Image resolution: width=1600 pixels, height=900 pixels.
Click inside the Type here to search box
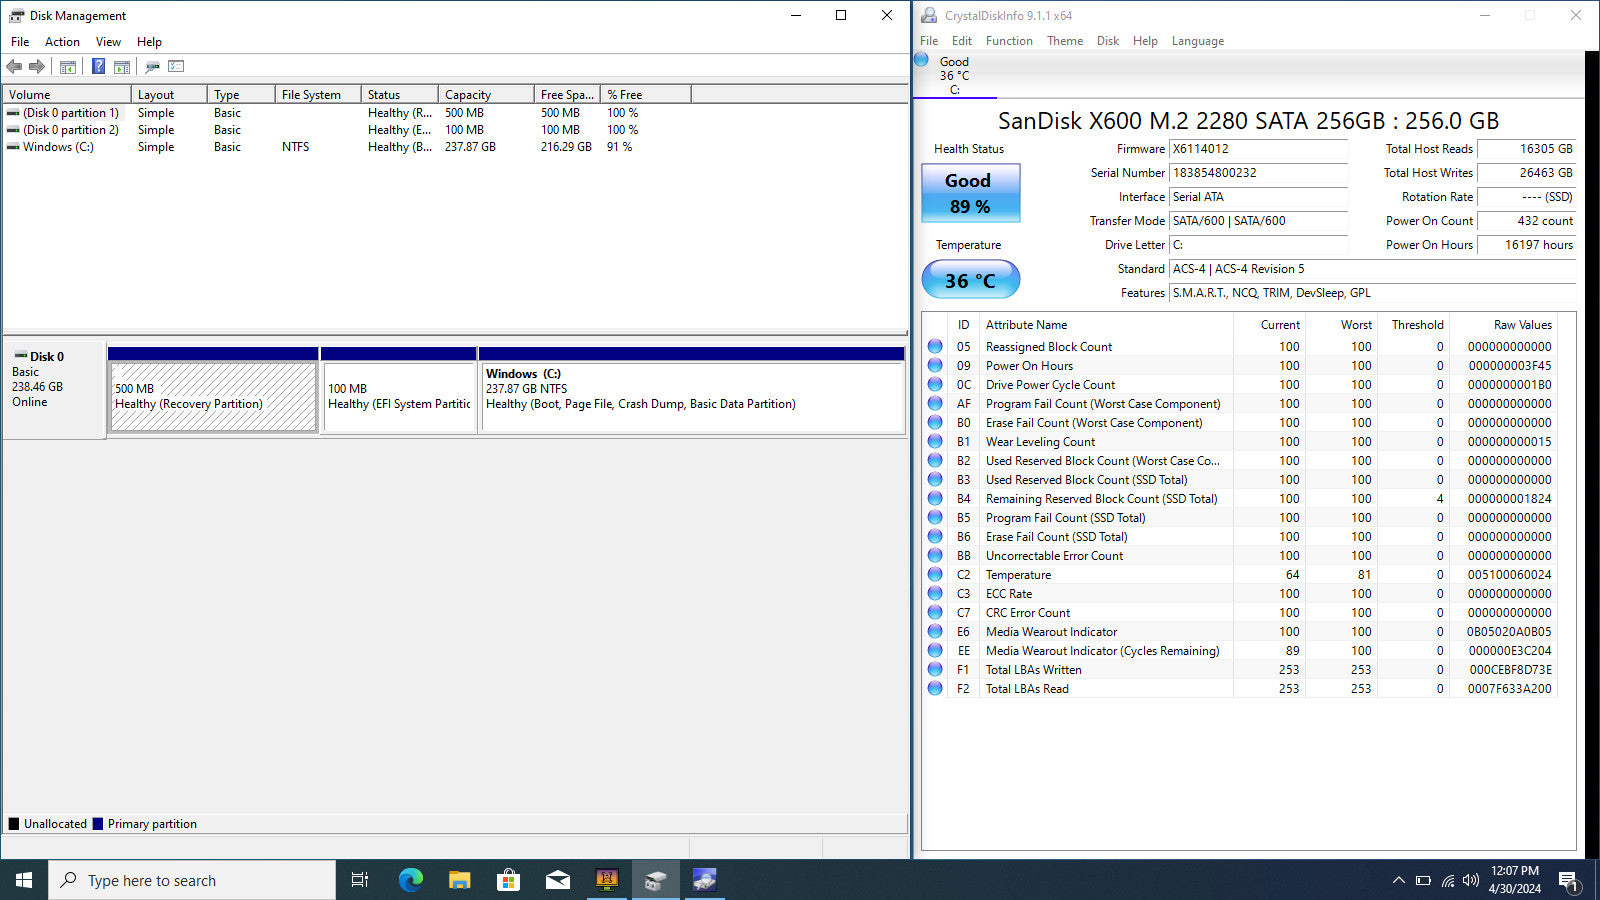192,880
